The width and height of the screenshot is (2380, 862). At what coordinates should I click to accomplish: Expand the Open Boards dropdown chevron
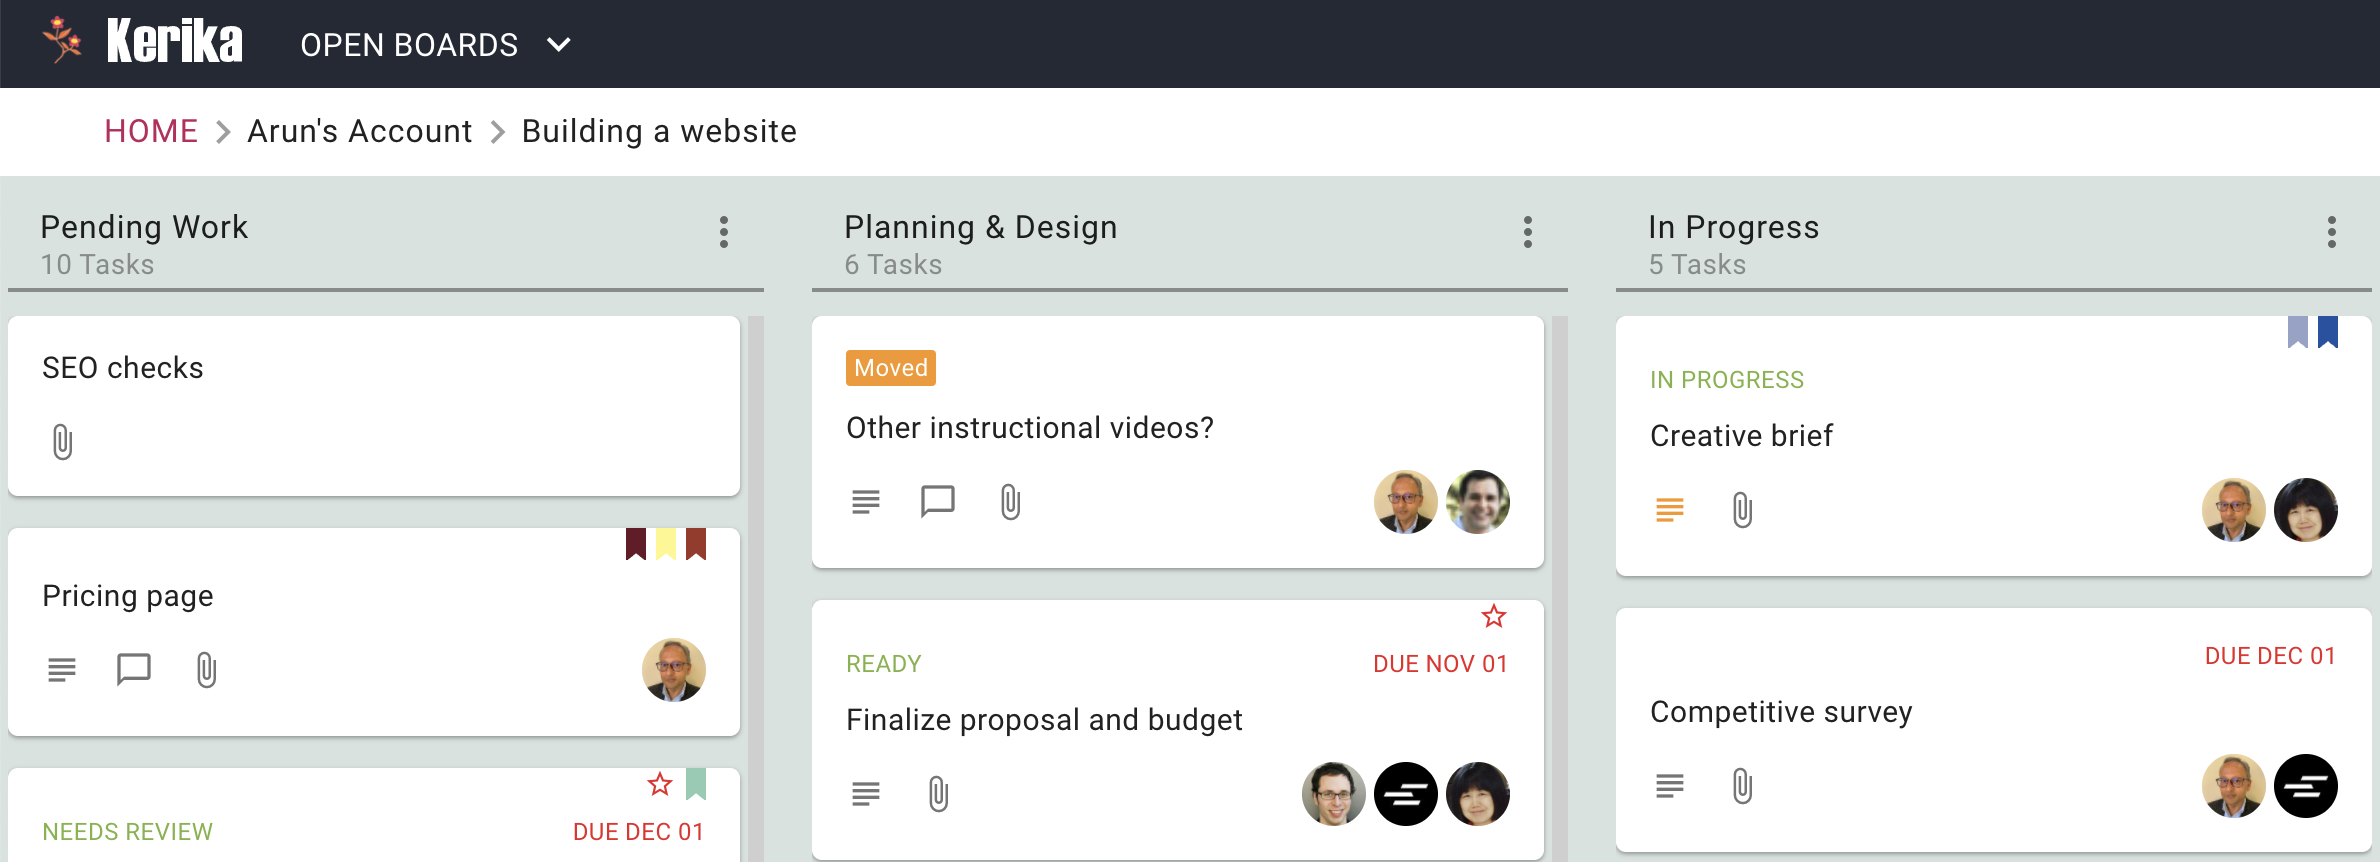pyautogui.click(x=559, y=45)
